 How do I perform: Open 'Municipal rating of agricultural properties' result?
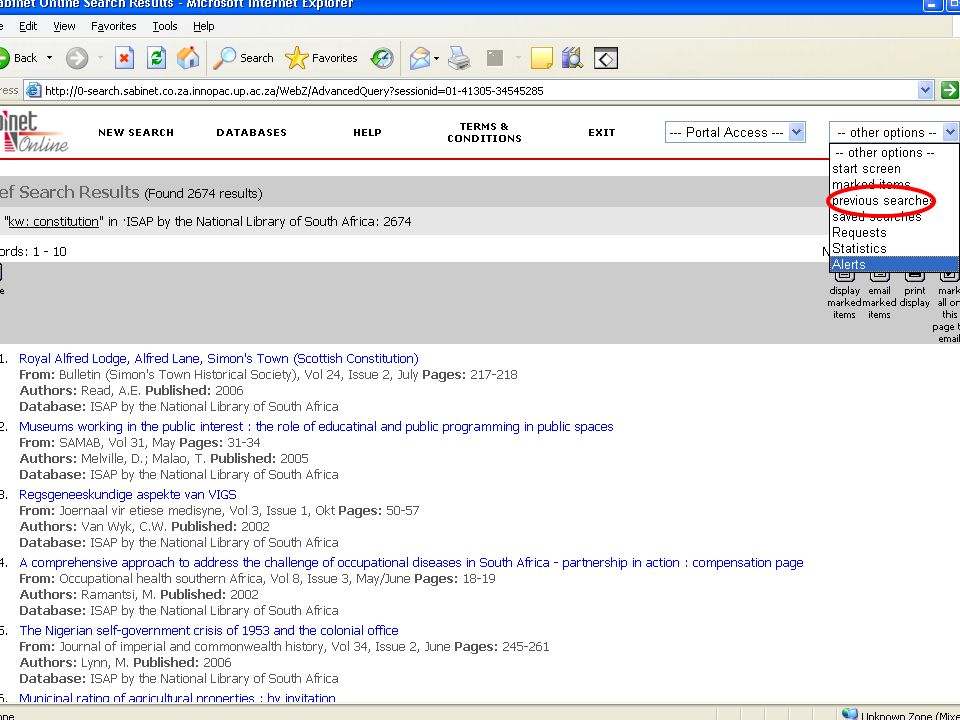(178, 698)
